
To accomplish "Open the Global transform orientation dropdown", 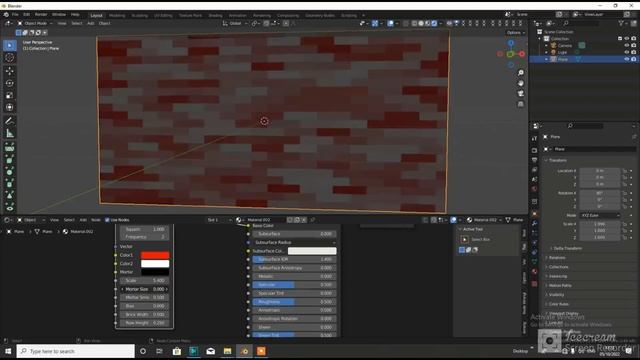I will click(x=236, y=23).
